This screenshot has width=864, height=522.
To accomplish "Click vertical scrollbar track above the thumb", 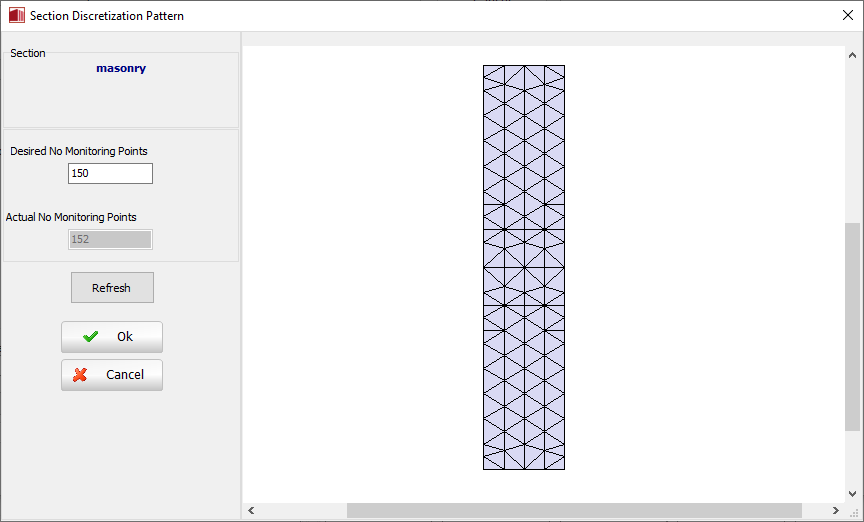I will pyautogui.click(x=852, y=140).
